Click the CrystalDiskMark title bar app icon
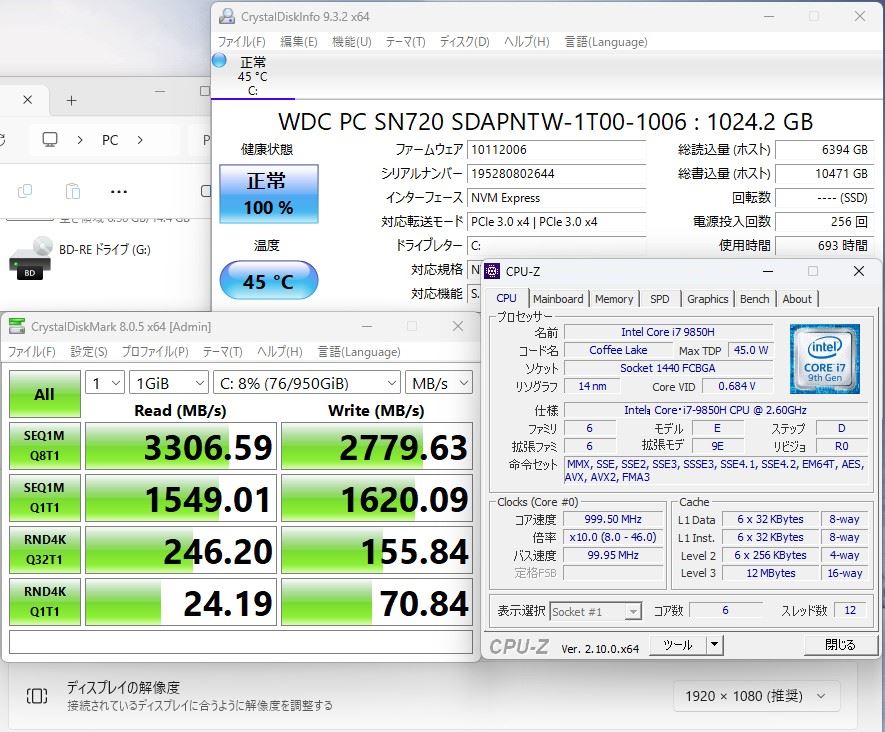This screenshot has width=885, height=732. tap(17, 326)
